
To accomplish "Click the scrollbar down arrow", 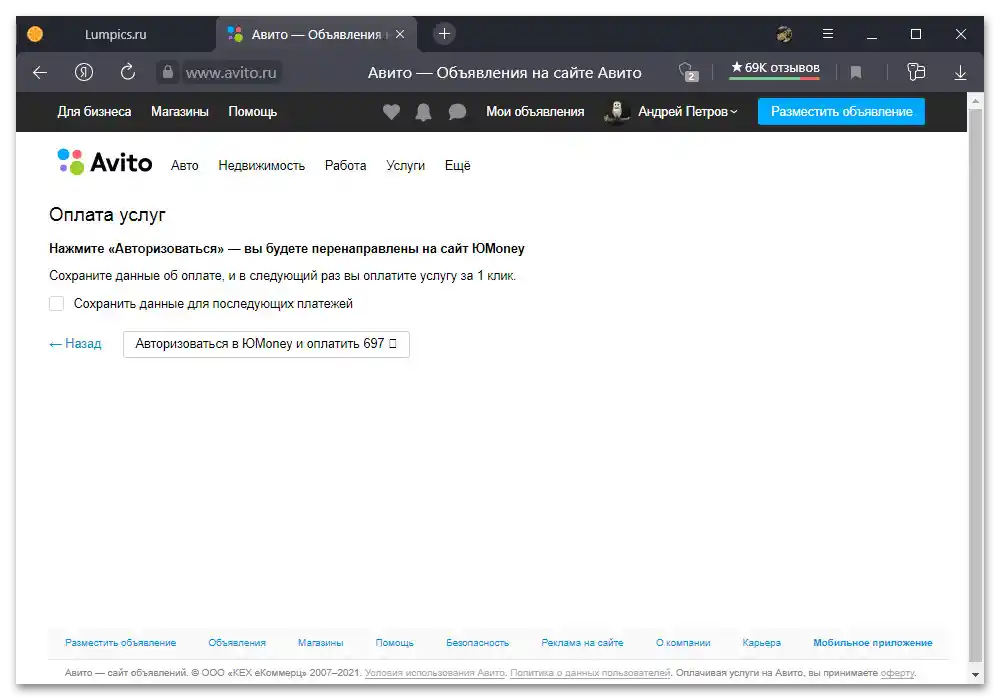I will coord(975,674).
